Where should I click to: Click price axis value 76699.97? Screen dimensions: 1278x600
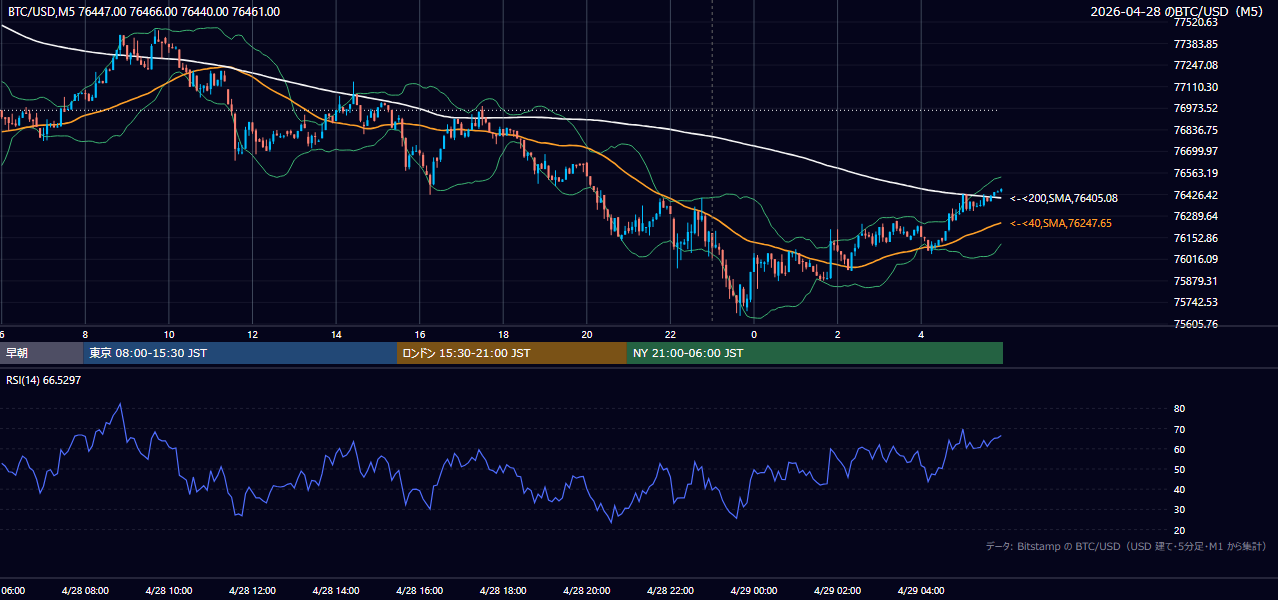click(1196, 151)
